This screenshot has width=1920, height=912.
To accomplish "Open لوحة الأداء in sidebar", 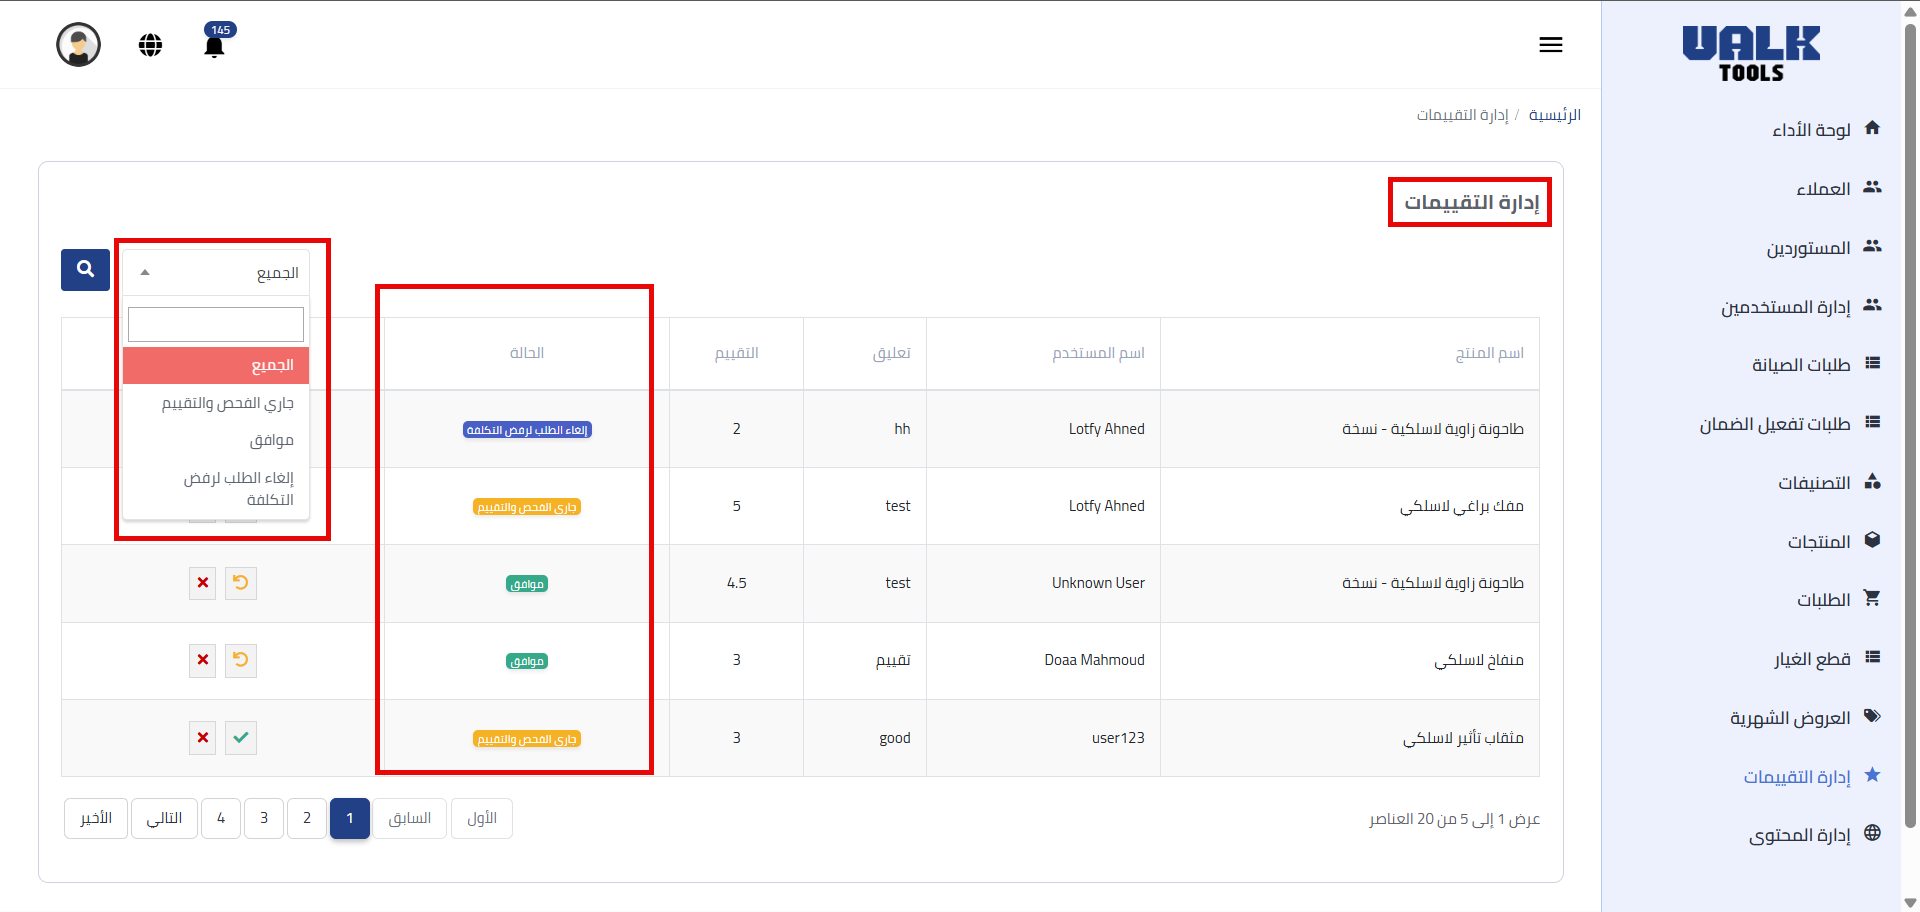I will pos(1811,130).
